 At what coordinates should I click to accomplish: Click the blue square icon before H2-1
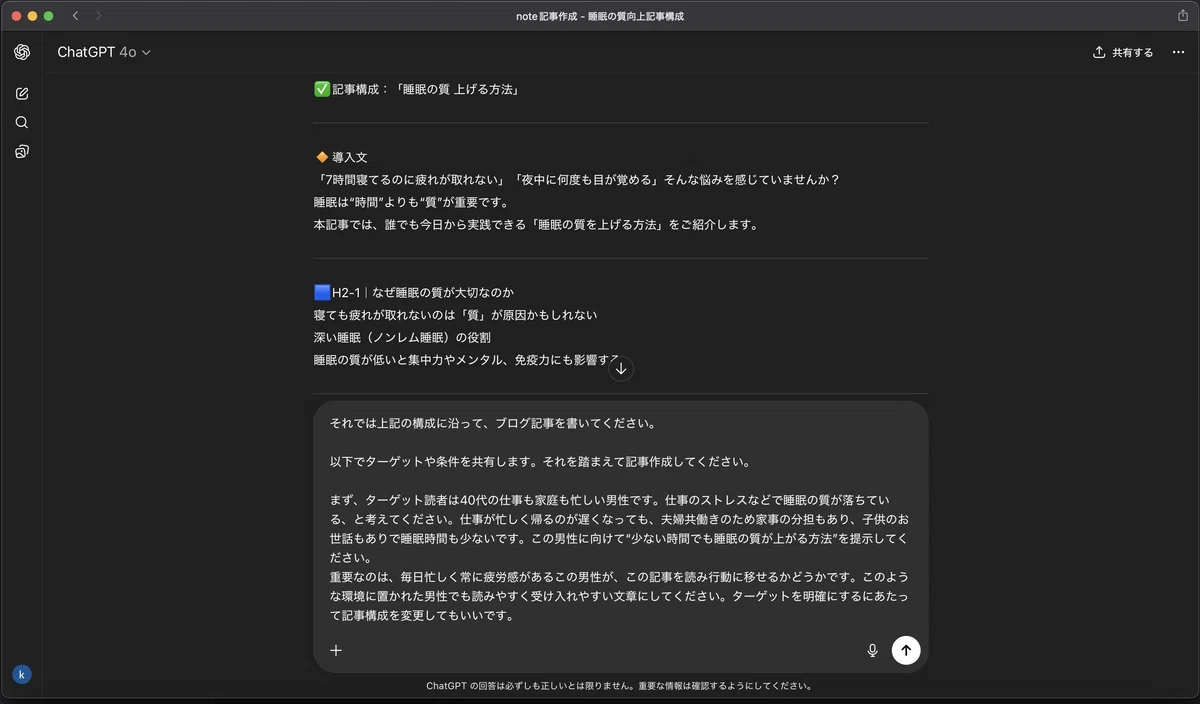pyautogui.click(x=322, y=293)
